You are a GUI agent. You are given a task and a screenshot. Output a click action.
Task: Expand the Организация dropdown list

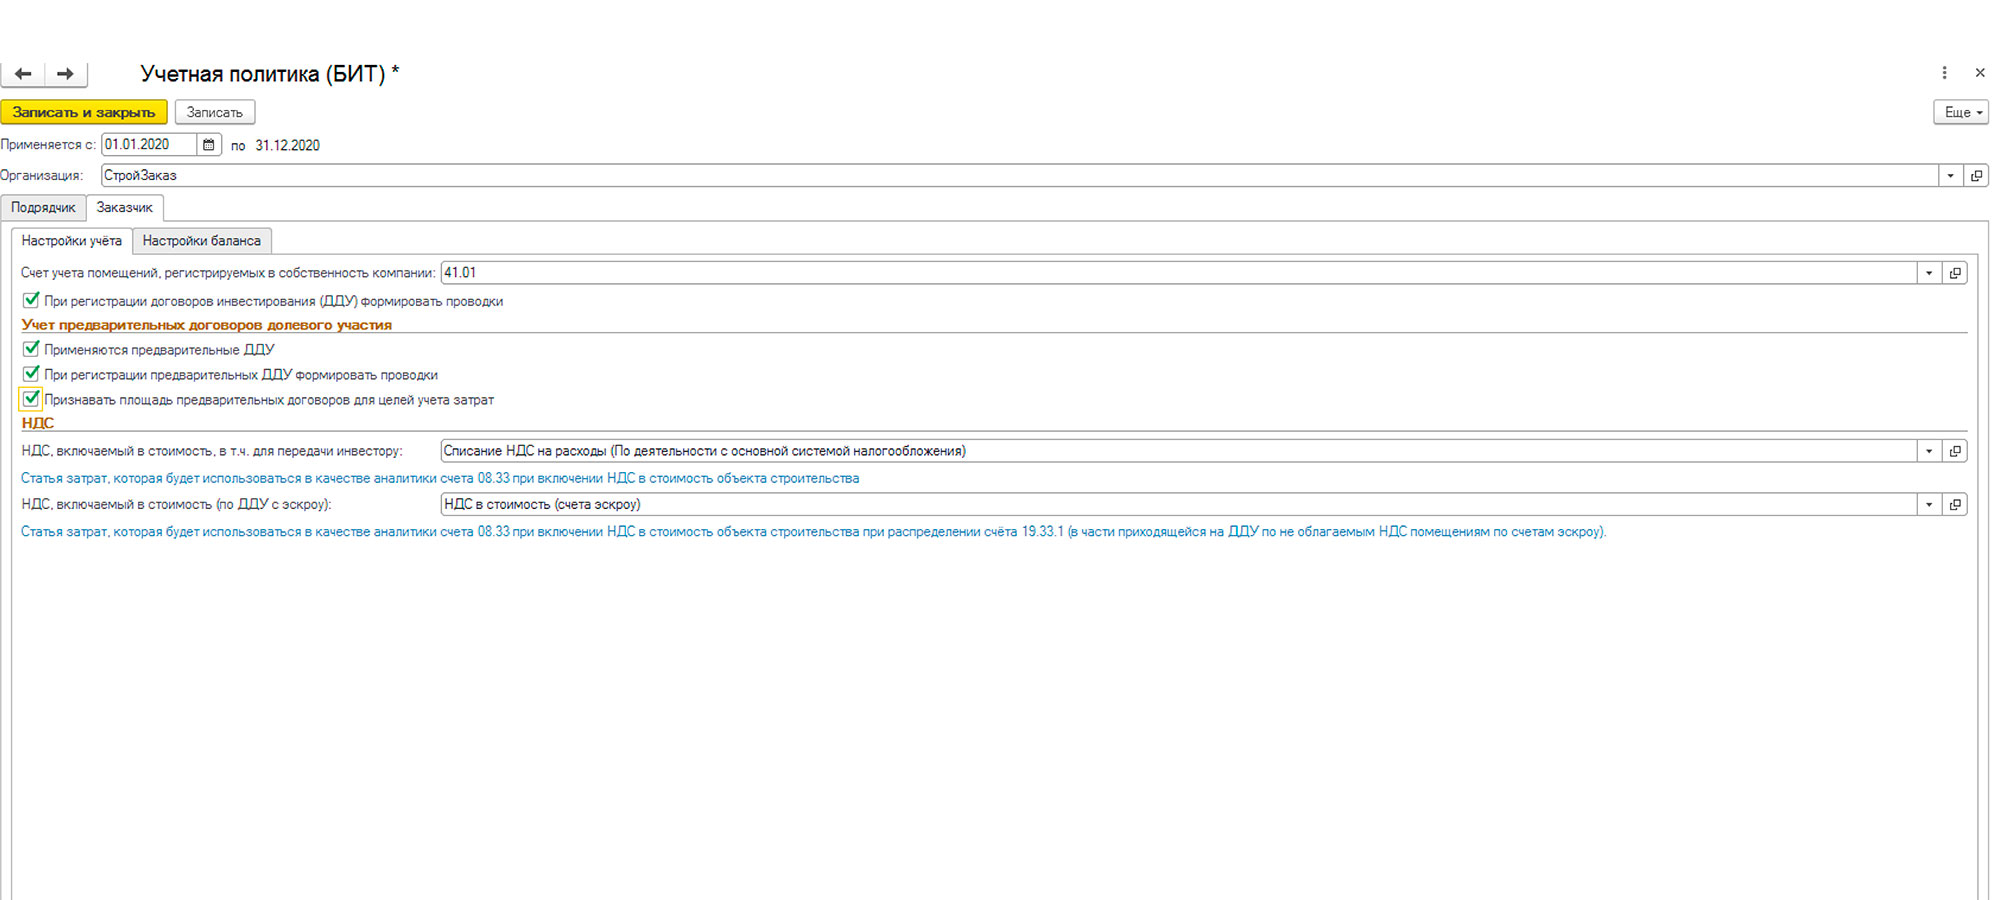point(1950,176)
